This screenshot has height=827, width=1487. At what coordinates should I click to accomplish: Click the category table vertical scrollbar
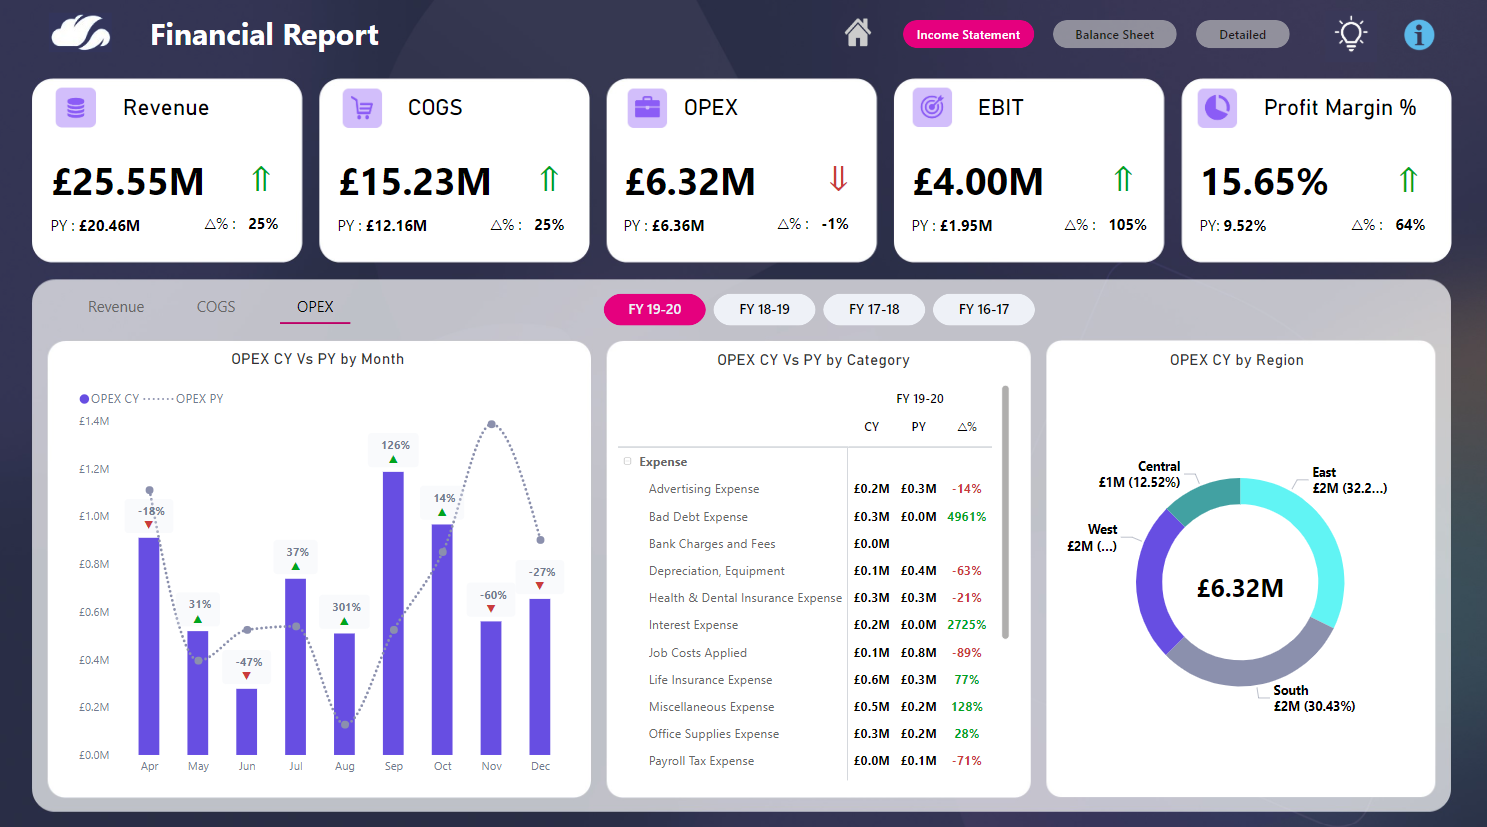click(1005, 512)
